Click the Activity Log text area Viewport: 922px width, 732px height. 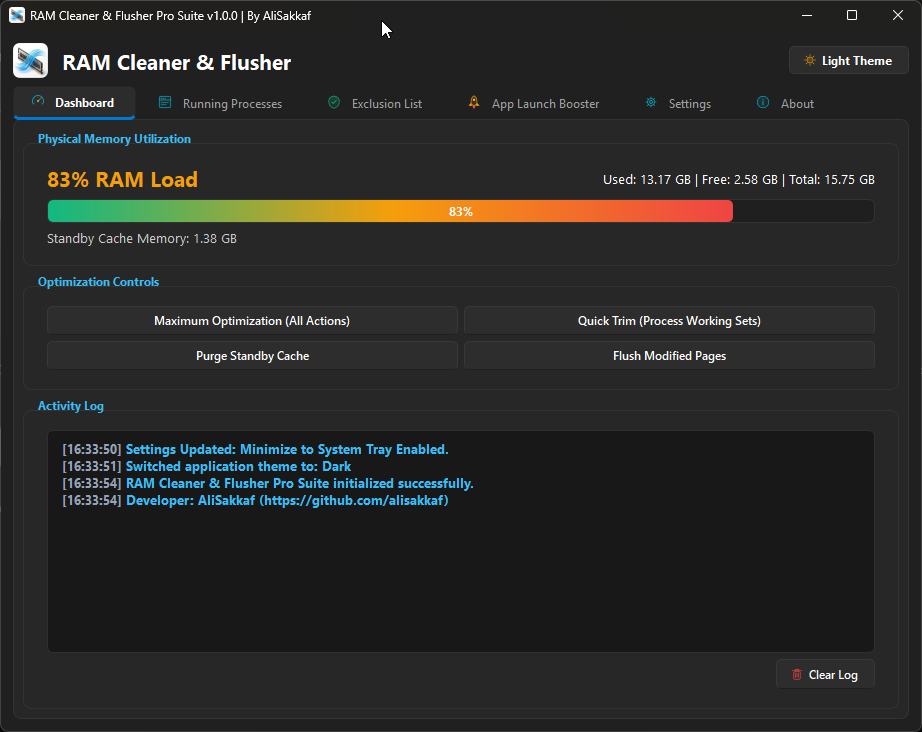[461, 542]
